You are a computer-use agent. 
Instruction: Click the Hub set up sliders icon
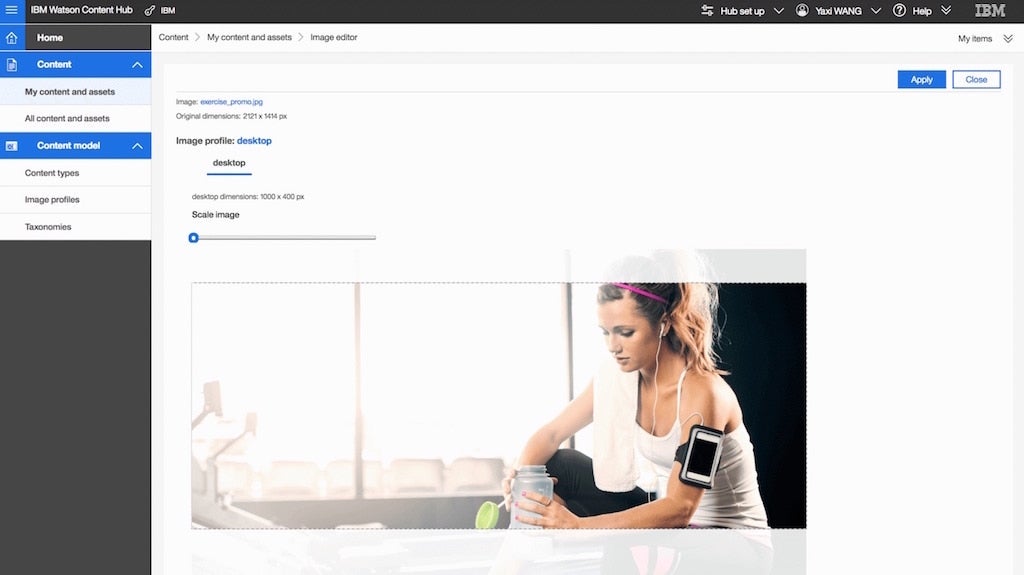(x=707, y=10)
